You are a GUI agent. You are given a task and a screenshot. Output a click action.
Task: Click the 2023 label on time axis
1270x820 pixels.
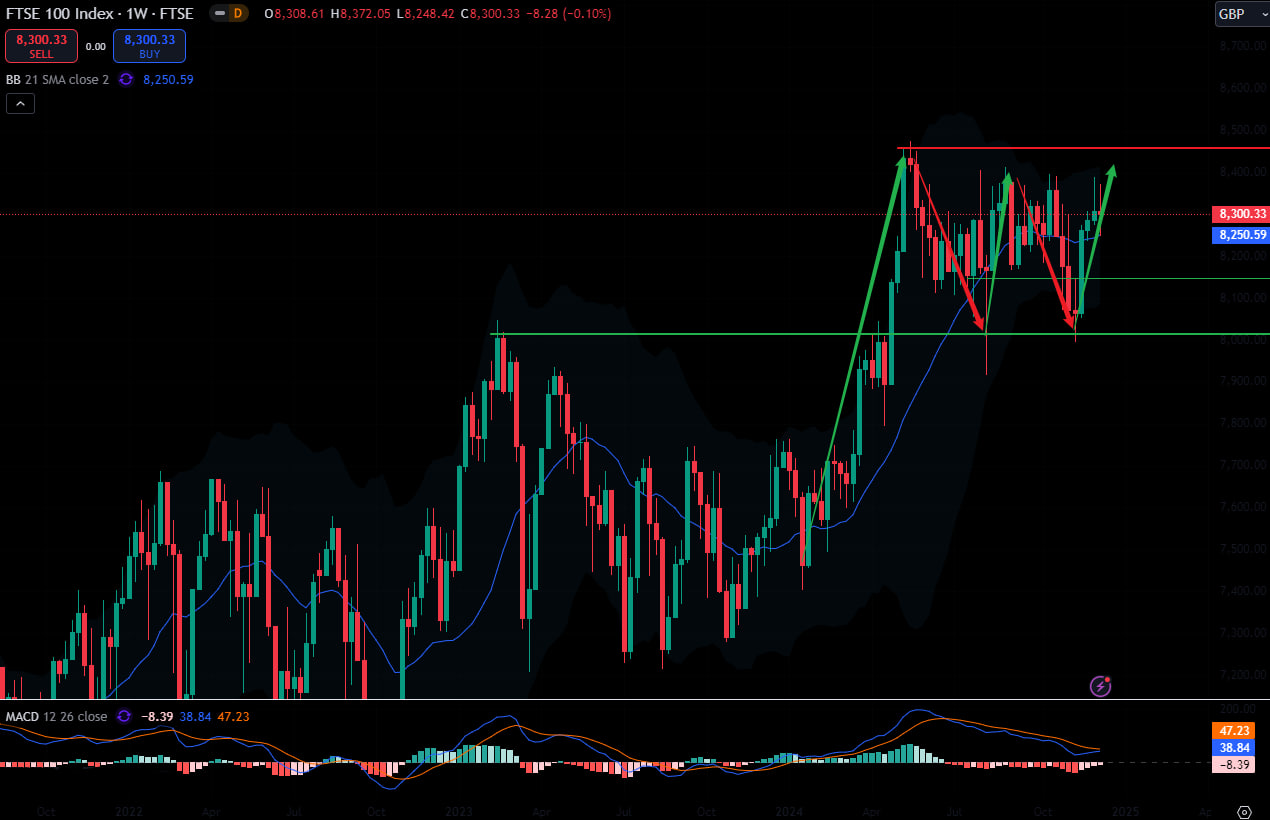click(x=459, y=811)
